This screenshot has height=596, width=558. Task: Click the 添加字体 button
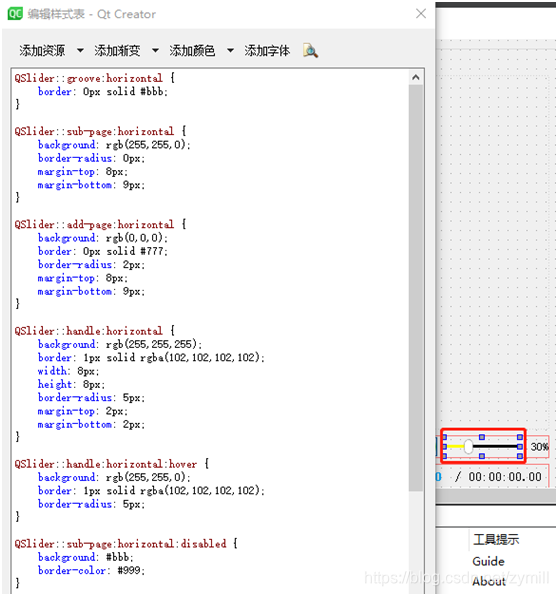pyautogui.click(x=267, y=50)
